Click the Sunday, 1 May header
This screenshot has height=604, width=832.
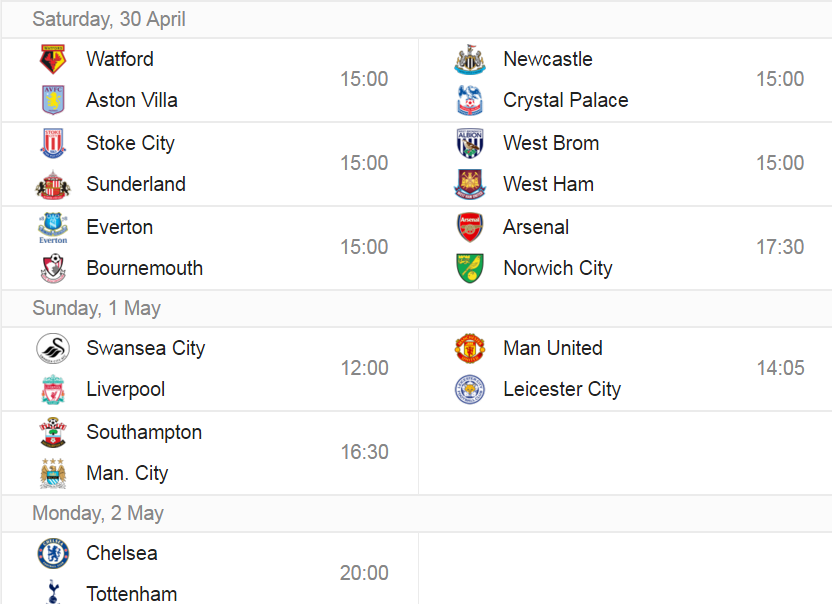point(97,308)
